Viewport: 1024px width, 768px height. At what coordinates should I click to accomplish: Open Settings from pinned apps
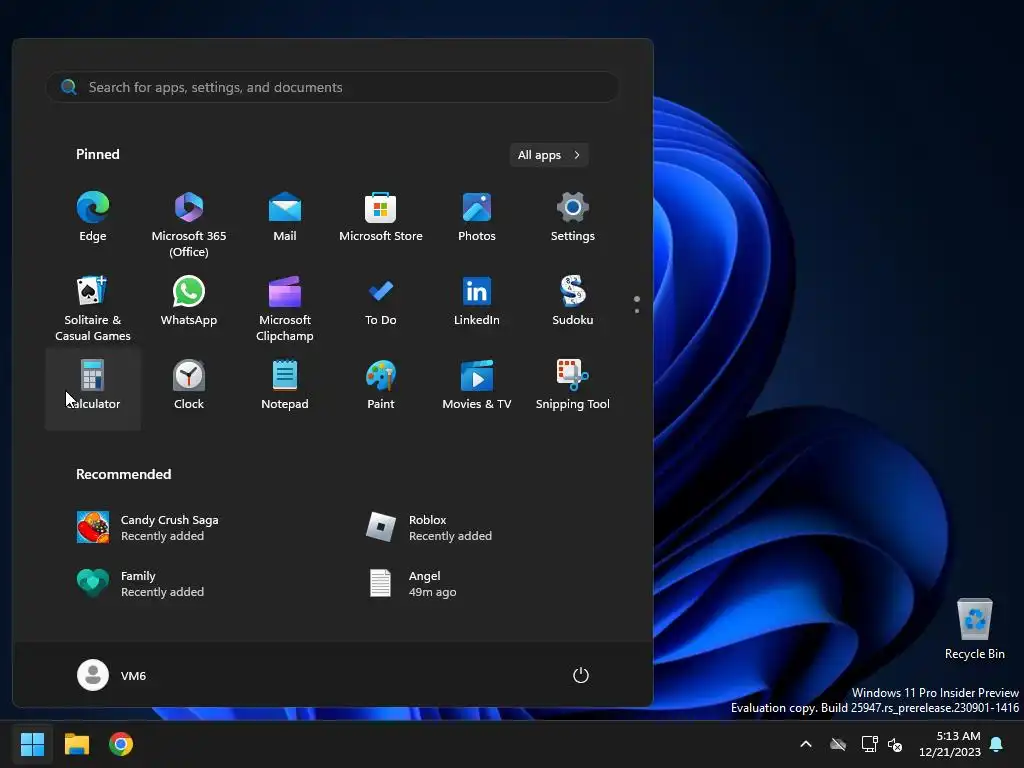[573, 218]
